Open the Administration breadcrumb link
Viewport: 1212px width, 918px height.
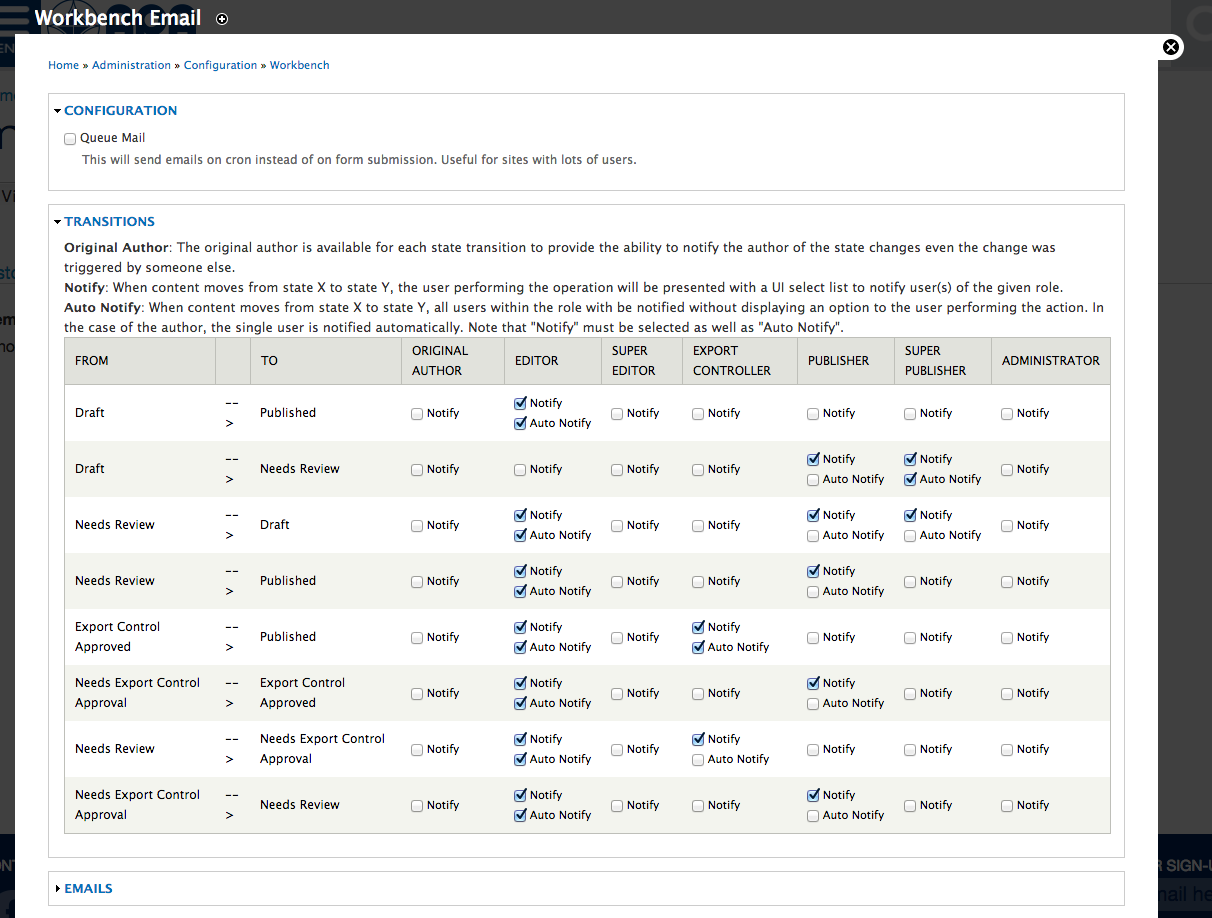coord(131,65)
